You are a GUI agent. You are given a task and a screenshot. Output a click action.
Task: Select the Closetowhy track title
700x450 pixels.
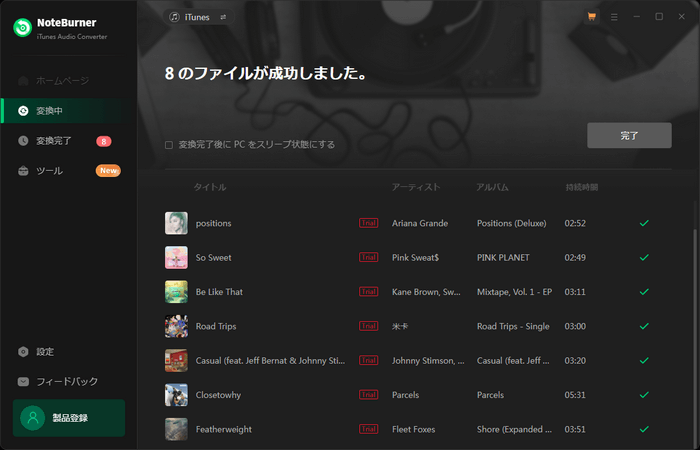tap(218, 395)
